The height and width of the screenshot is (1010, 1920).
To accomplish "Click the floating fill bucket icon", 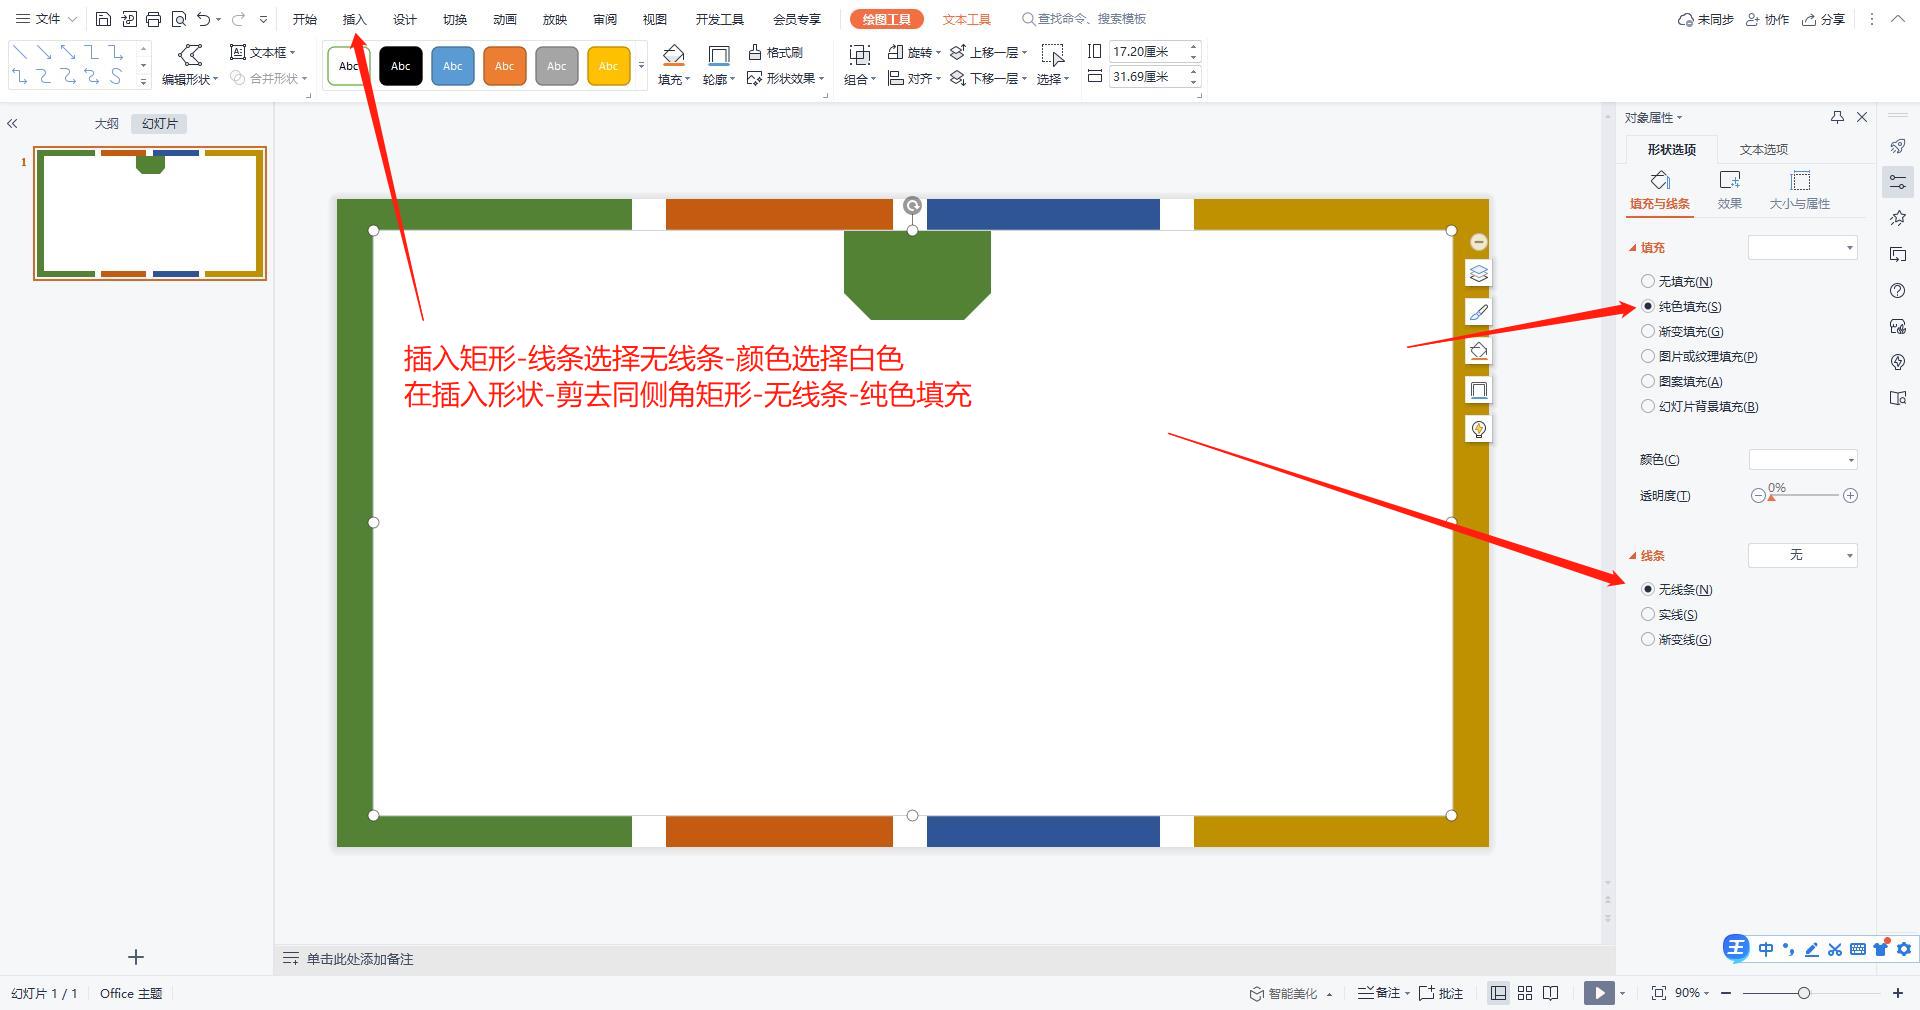I will click(1478, 351).
